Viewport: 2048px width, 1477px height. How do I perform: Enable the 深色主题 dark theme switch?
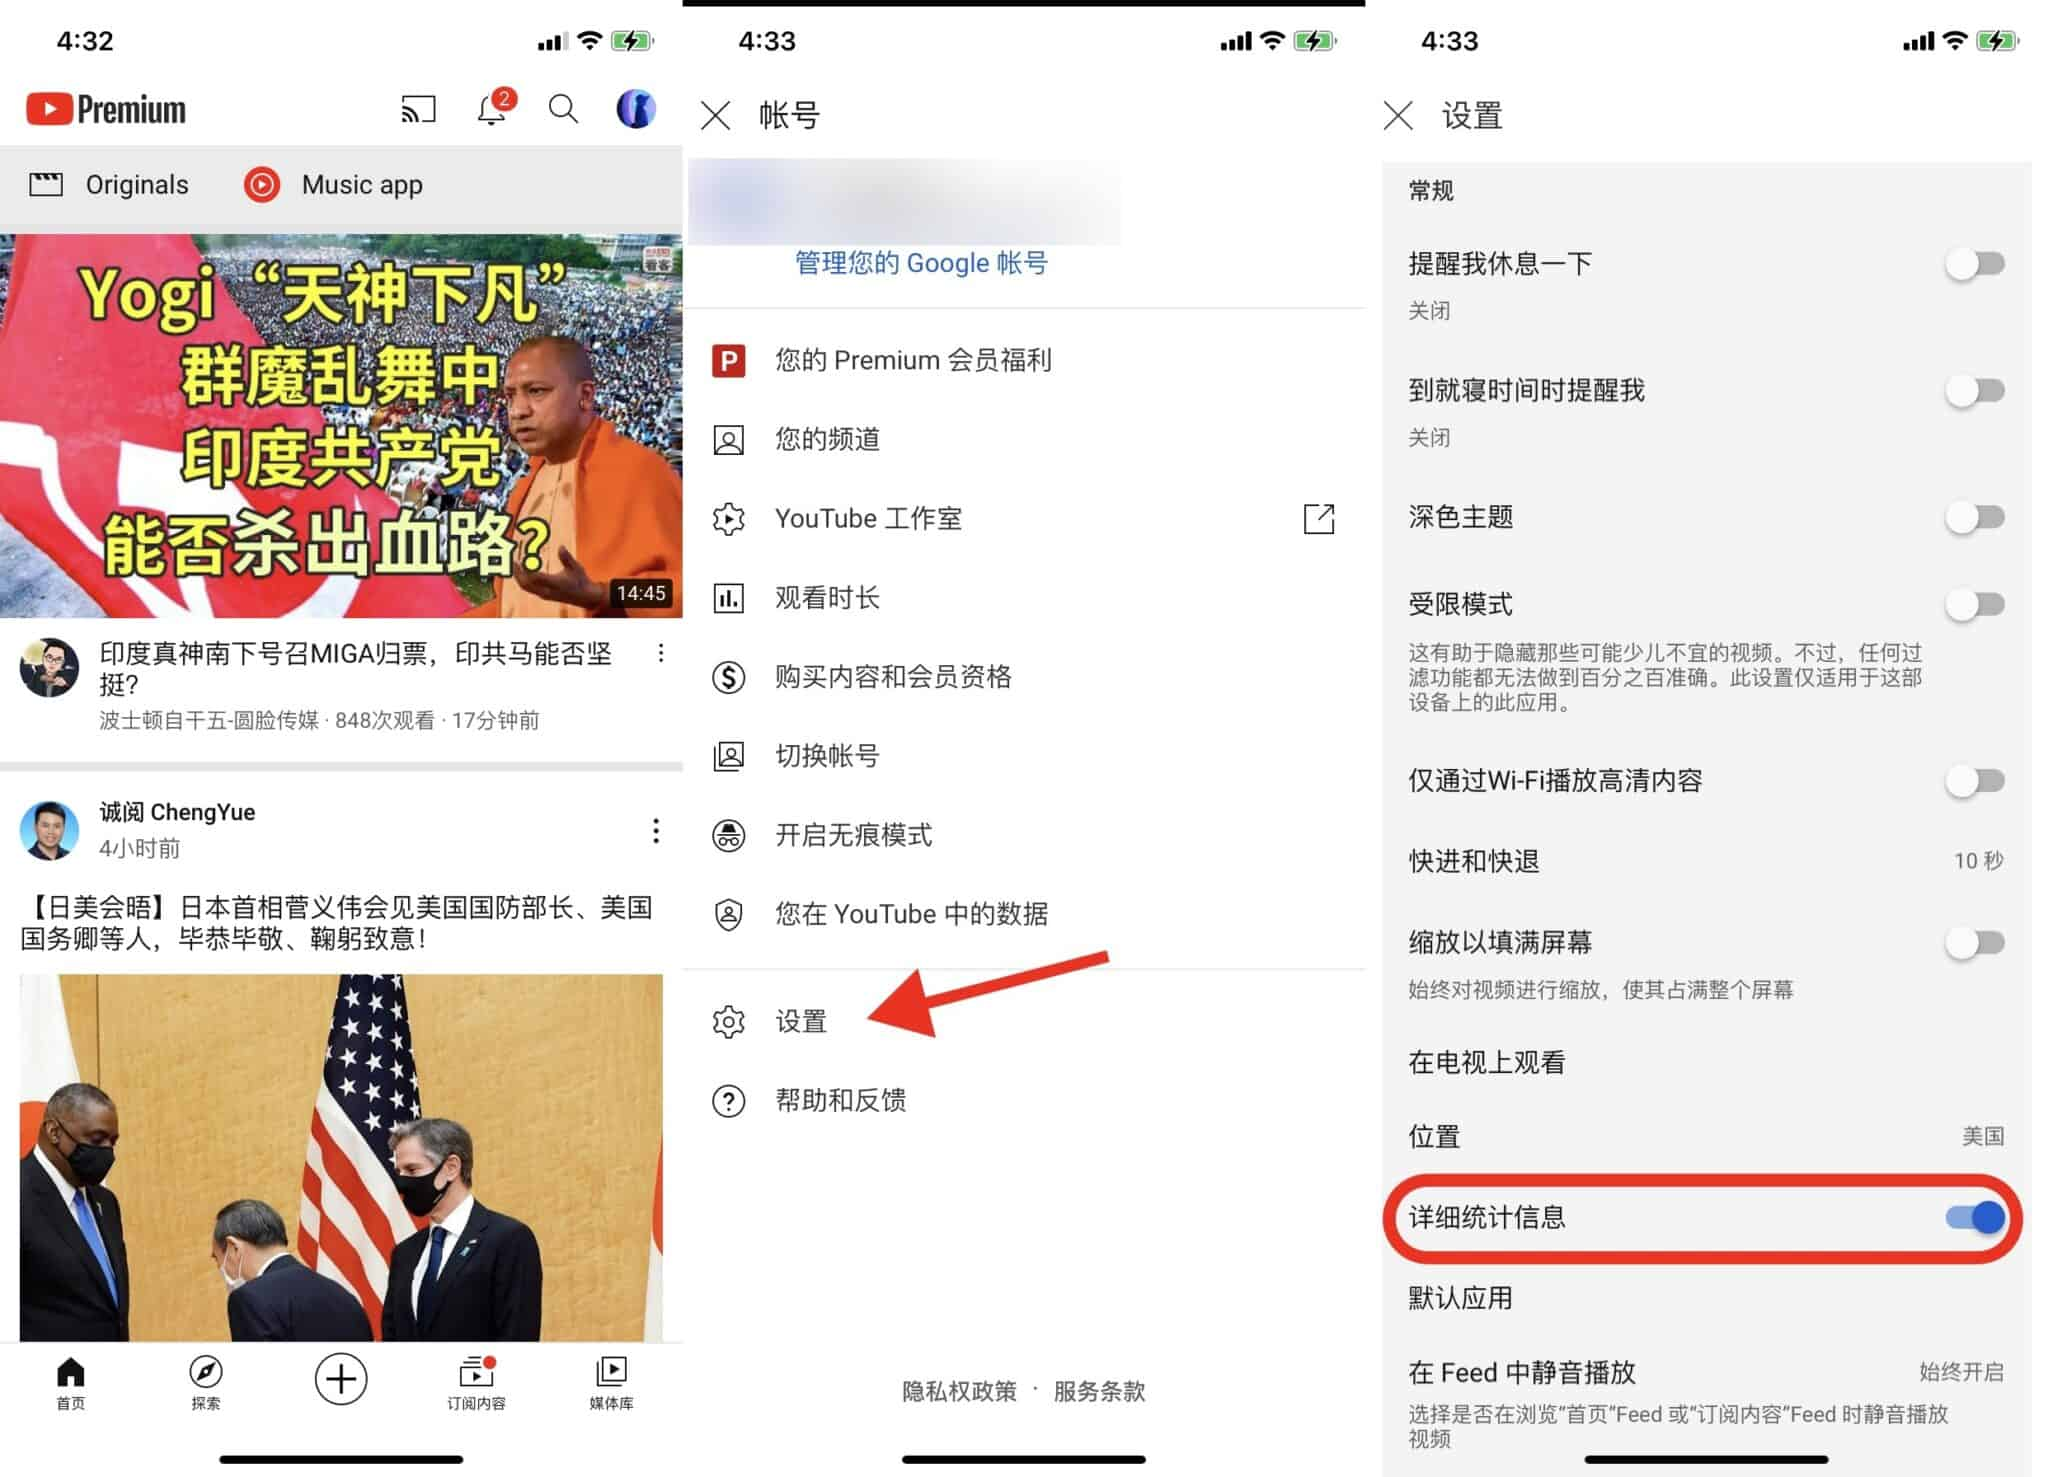(x=1975, y=518)
